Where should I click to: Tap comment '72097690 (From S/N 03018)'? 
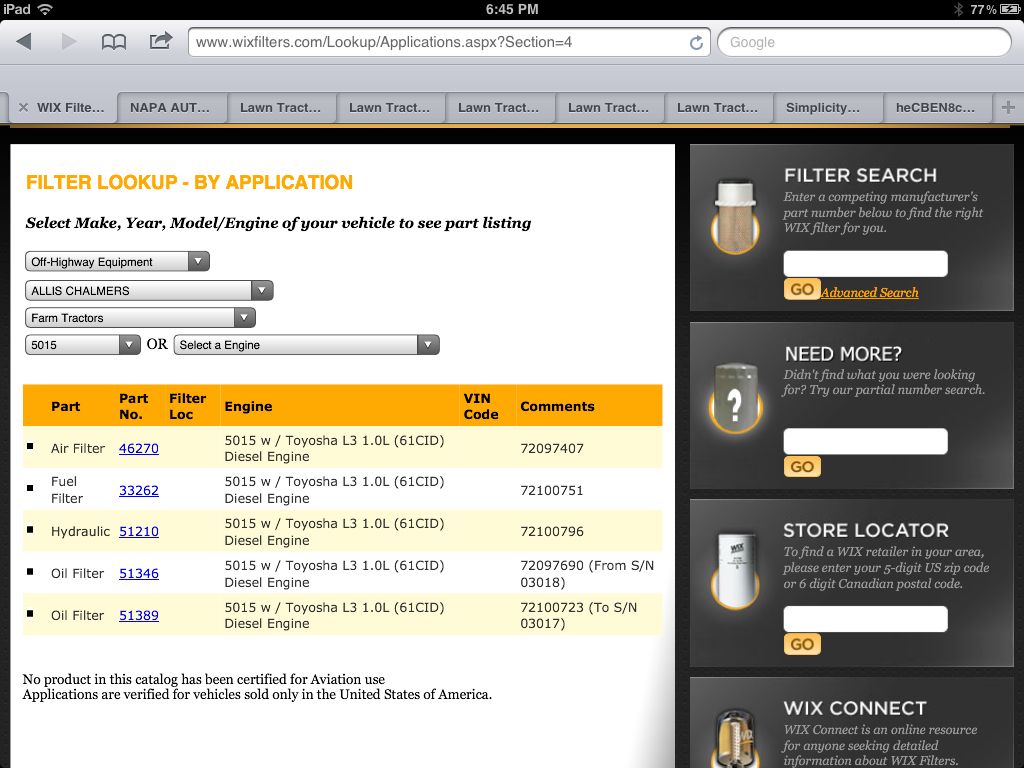[x=587, y=574]
